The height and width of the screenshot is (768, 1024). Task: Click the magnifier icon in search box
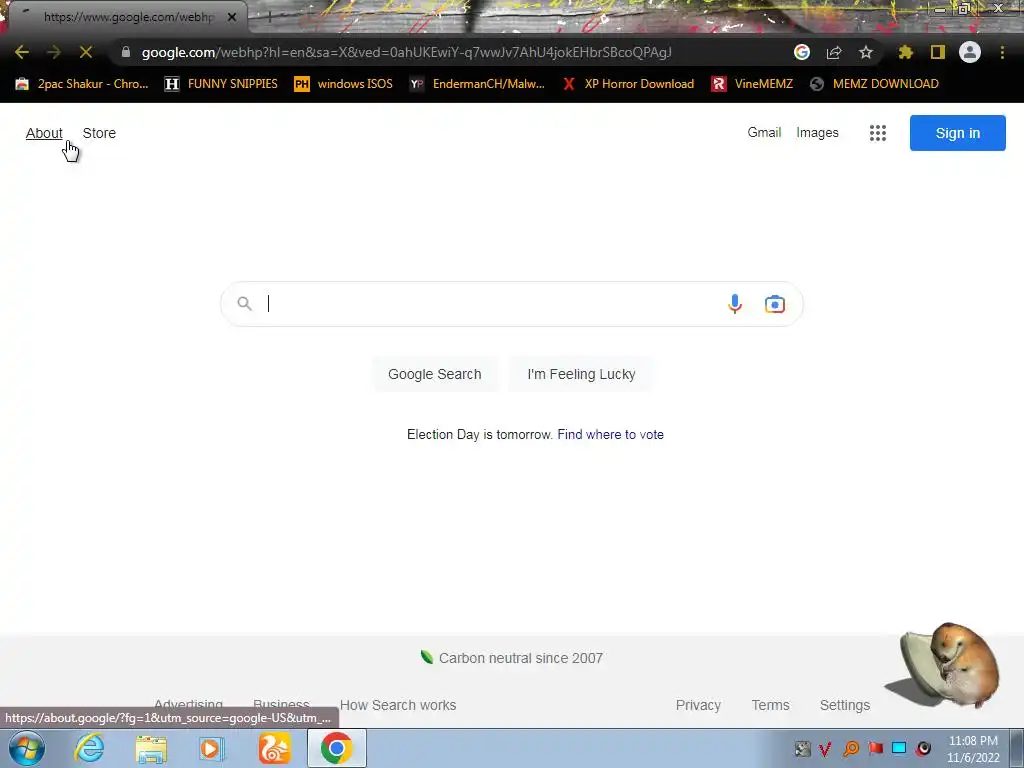245,304
